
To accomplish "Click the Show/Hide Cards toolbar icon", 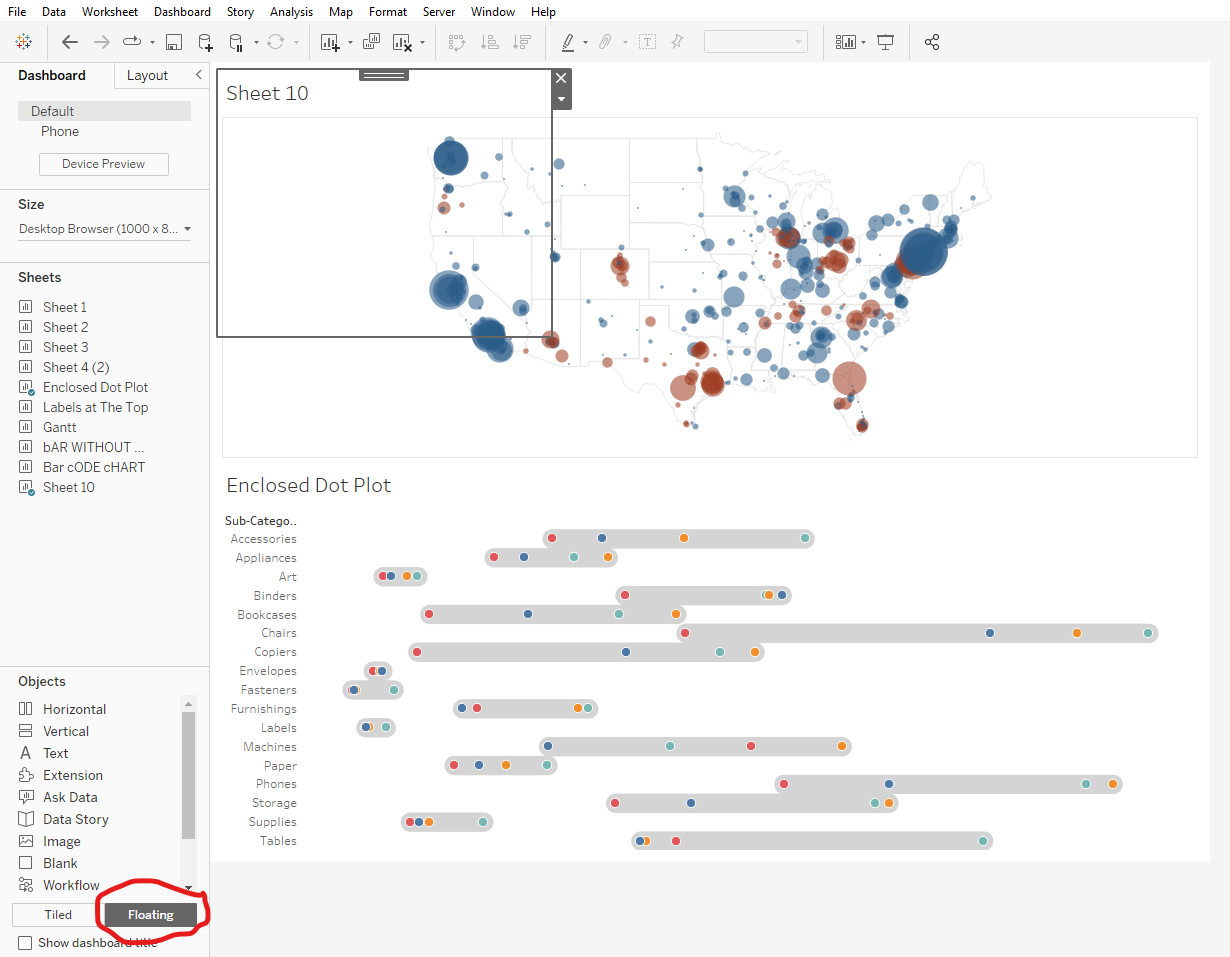I will point(846,42).
